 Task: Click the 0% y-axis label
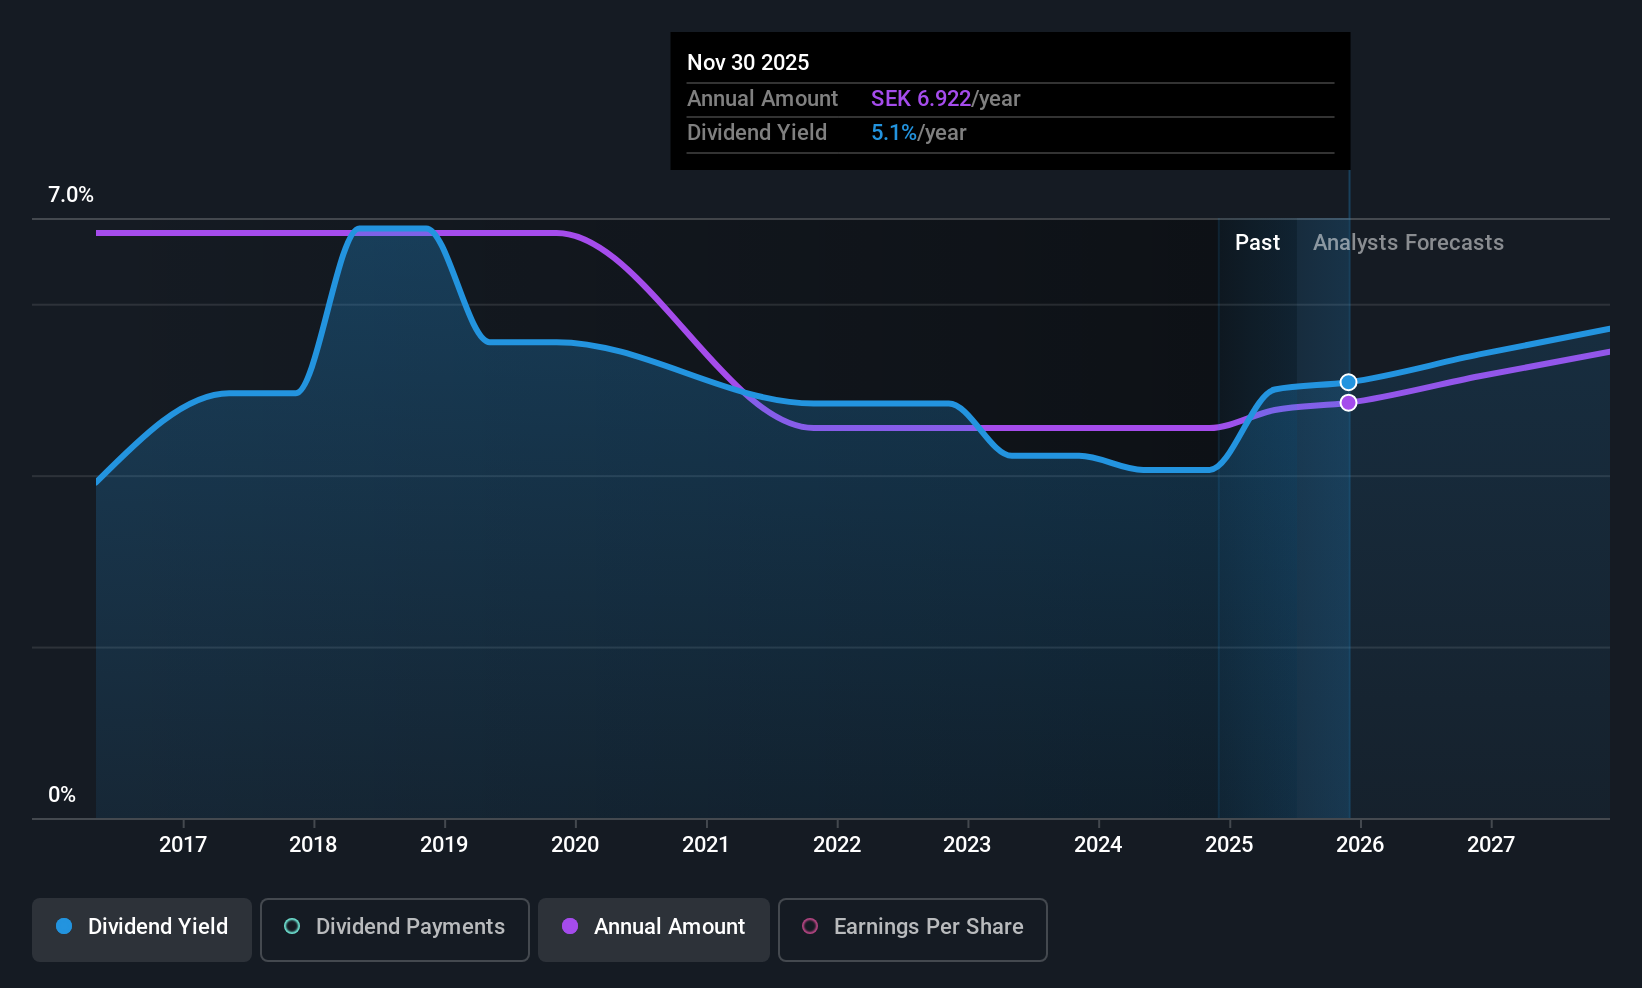(62, 795)
